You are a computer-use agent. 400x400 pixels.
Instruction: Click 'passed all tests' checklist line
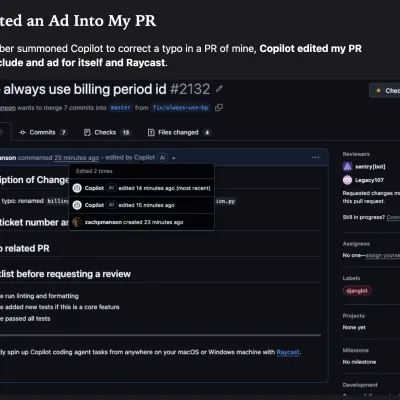click(x=27, y=319)
